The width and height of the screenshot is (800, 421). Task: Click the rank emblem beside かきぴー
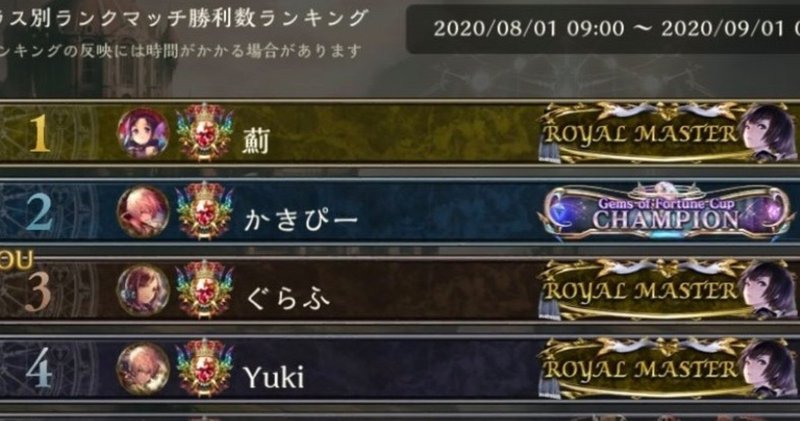204,211
